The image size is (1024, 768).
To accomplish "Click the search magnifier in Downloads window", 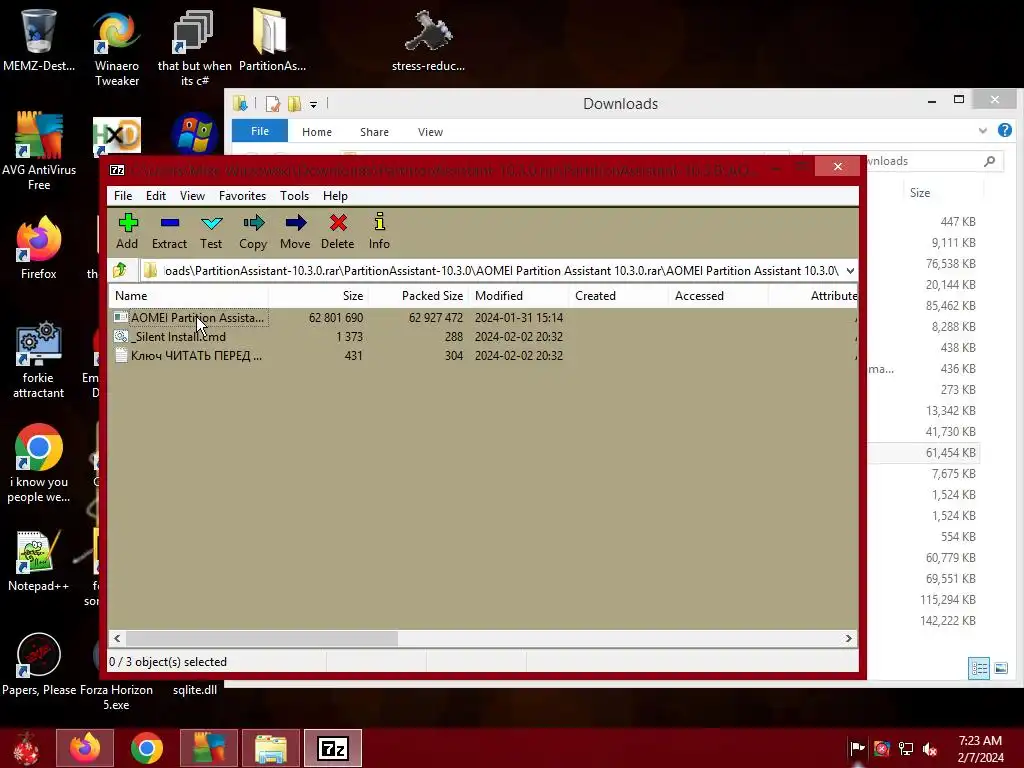I will (989, 161).
